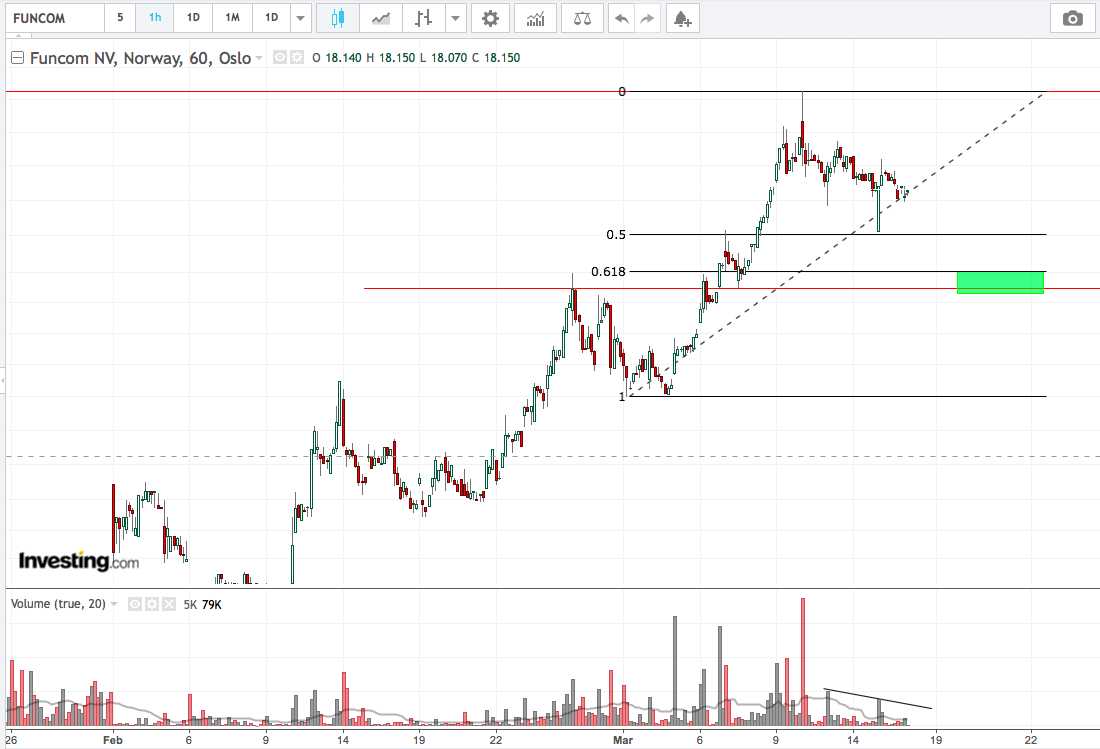Click the Volume (true, 20) label
Screen dimensions: 1100x749
(x=58, y=604)
